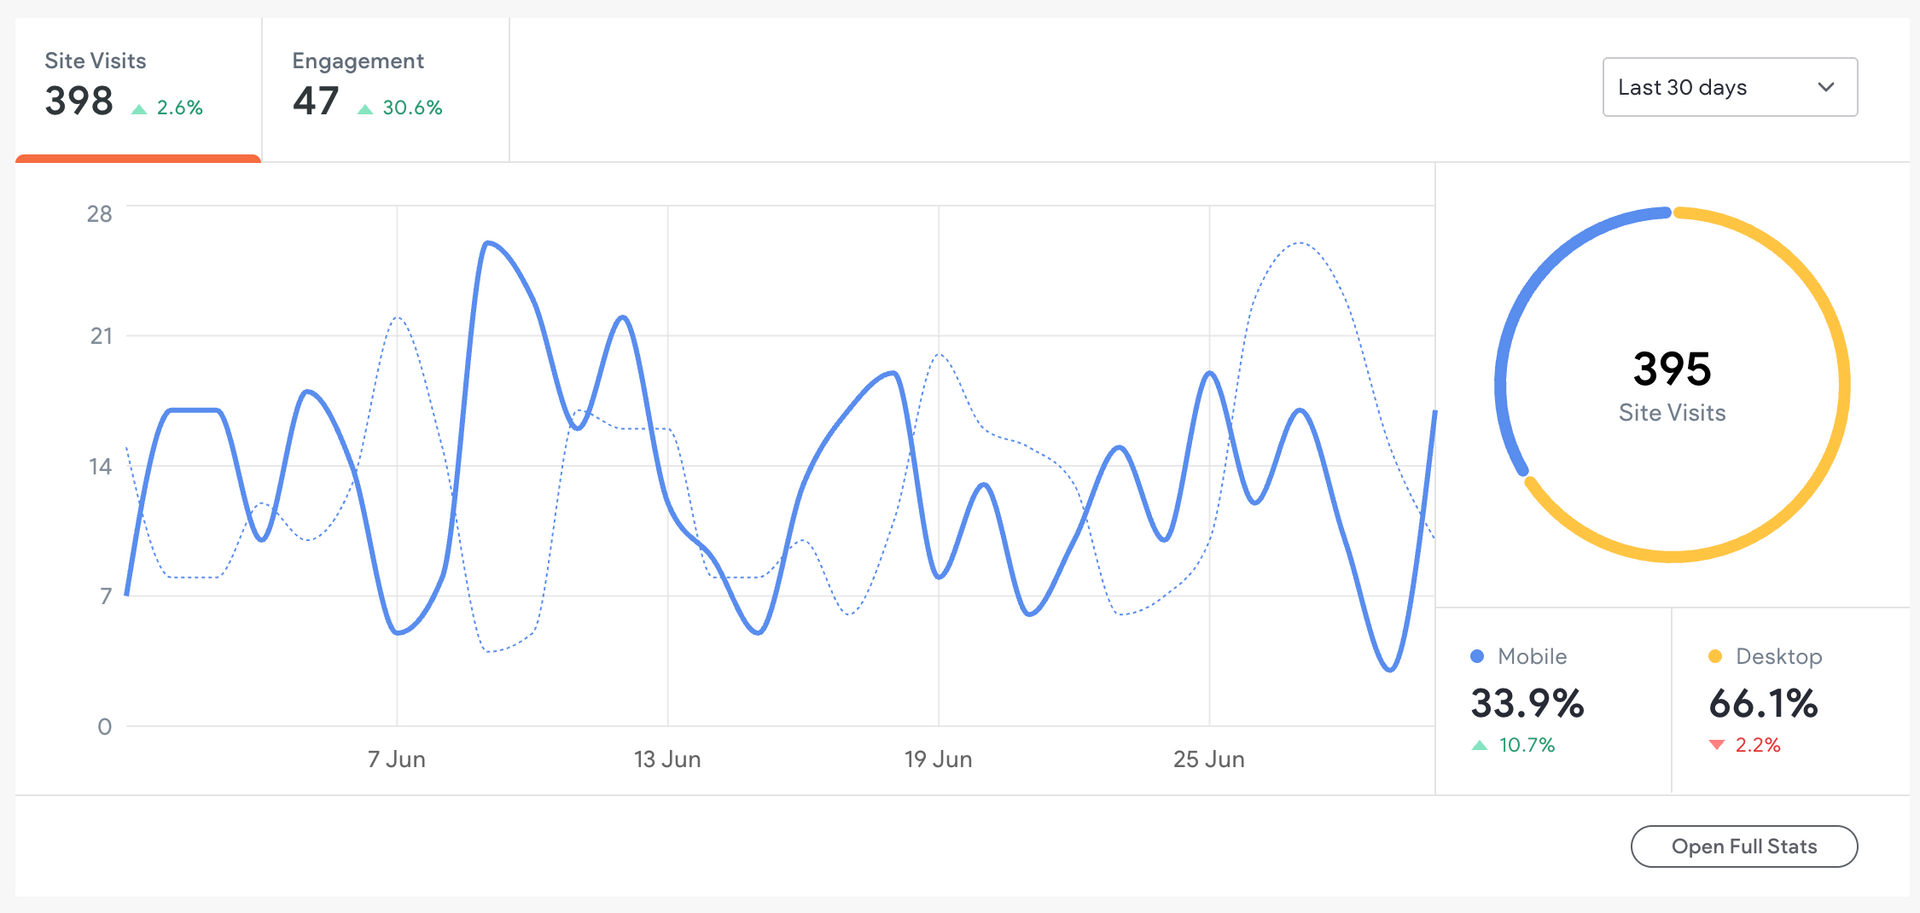Open the Last 30 days dropdown
This screenshot has width=1920, height=913.
click(1729, 87)
